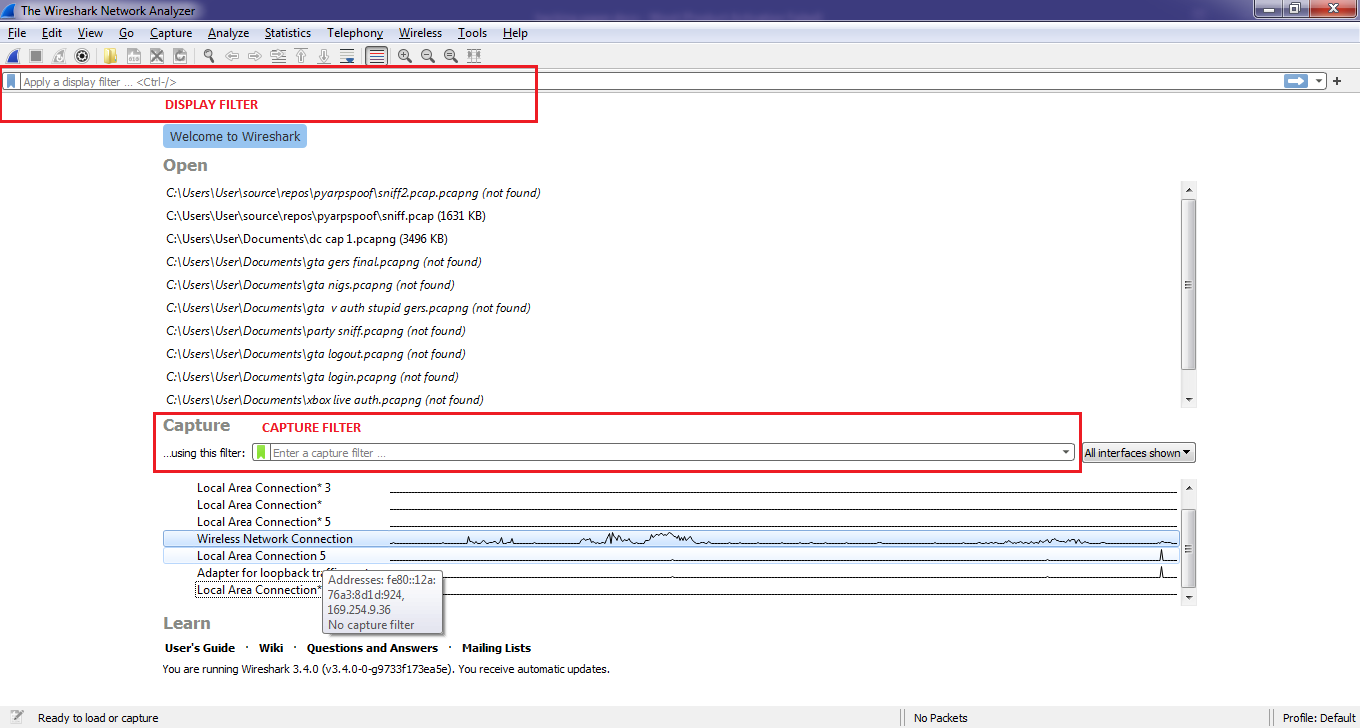Open the capture filter dropdown arrow
This screenshot has height=728, width=1360.
[1066, 453]
